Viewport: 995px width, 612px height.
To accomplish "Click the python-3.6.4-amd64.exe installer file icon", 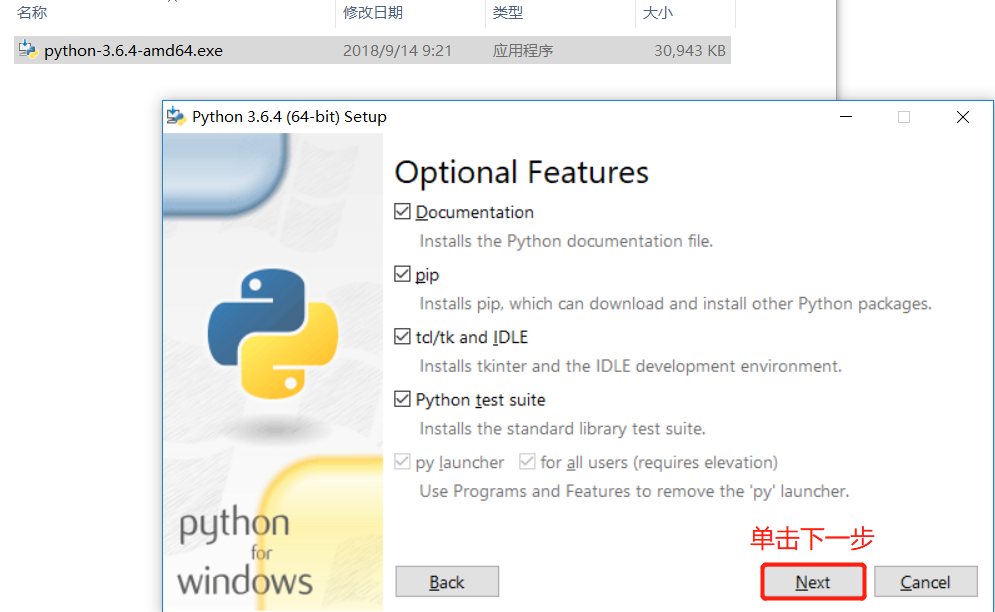I will (28, 50).
